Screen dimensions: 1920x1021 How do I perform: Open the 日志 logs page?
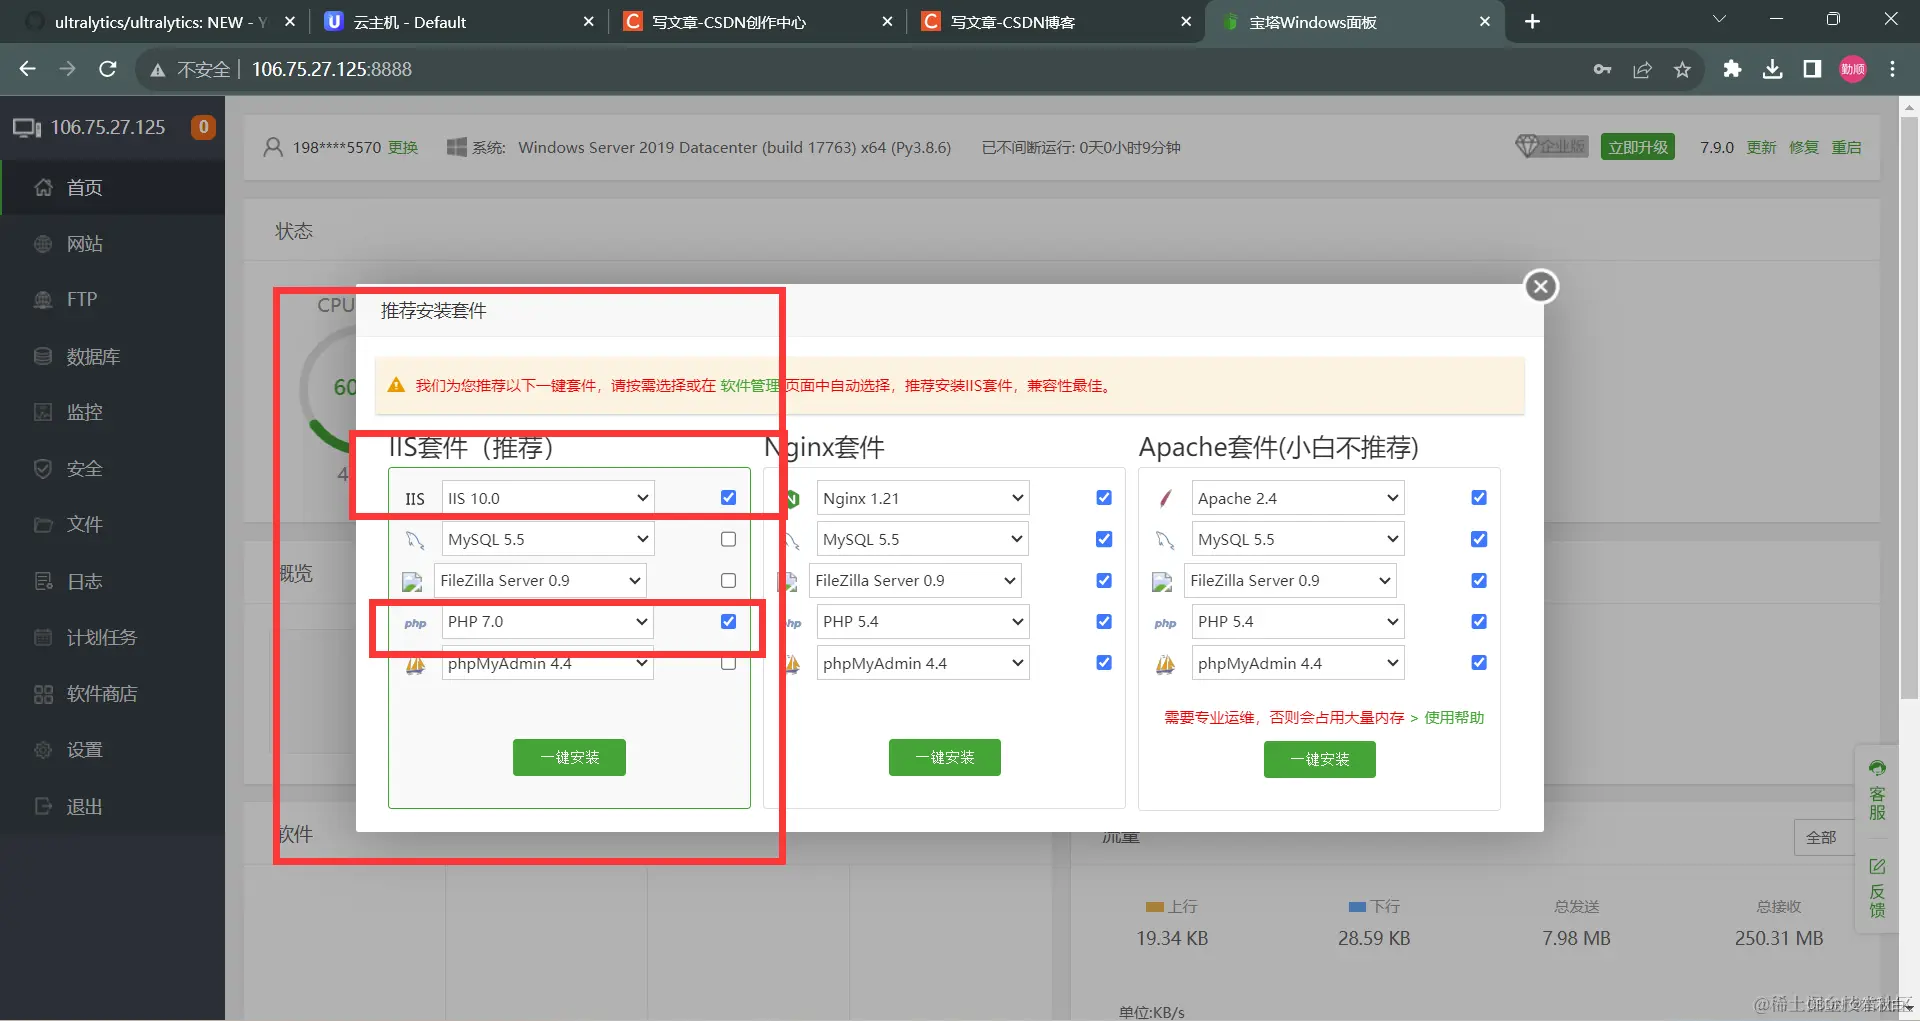pyautogui.click(x=84, y=580)
